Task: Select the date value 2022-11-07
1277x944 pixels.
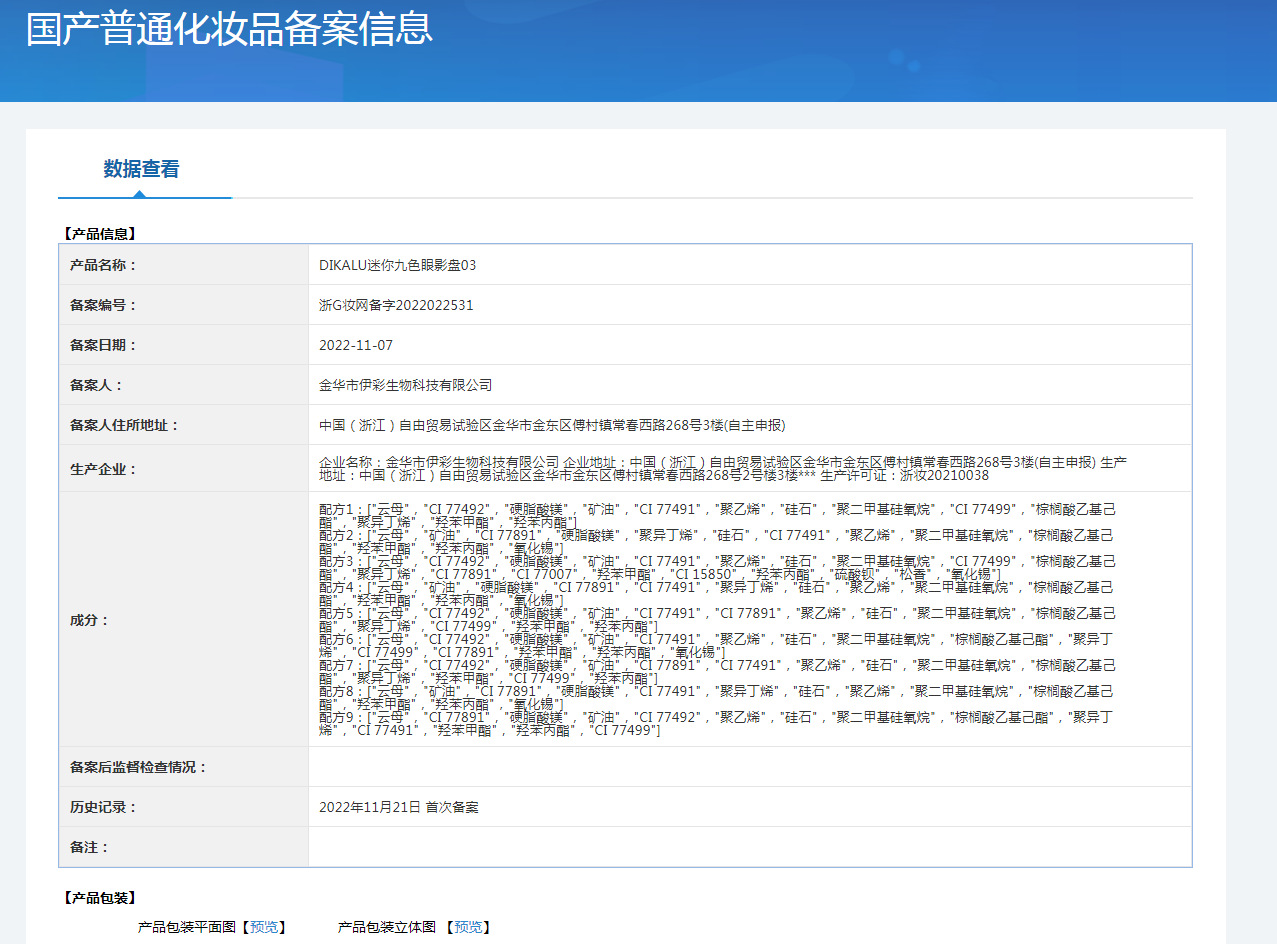Action: (356, 345)
